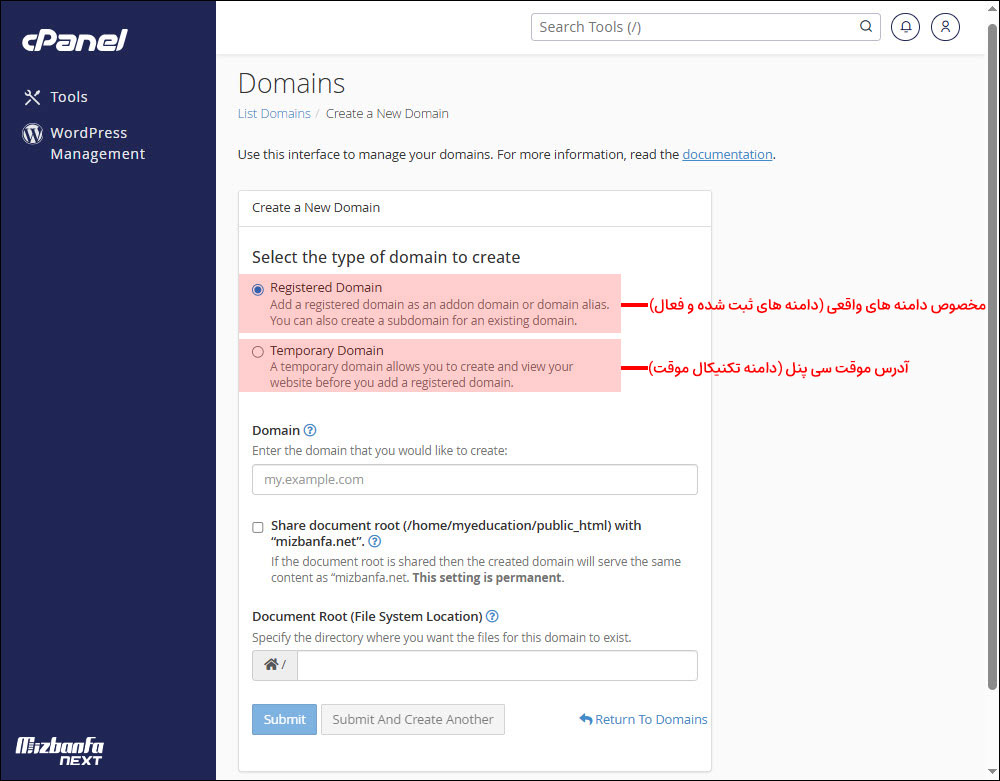Screen dimensions: 1000x781
Task: Select the Registered Domain radio button
Action: pos(258,289)
